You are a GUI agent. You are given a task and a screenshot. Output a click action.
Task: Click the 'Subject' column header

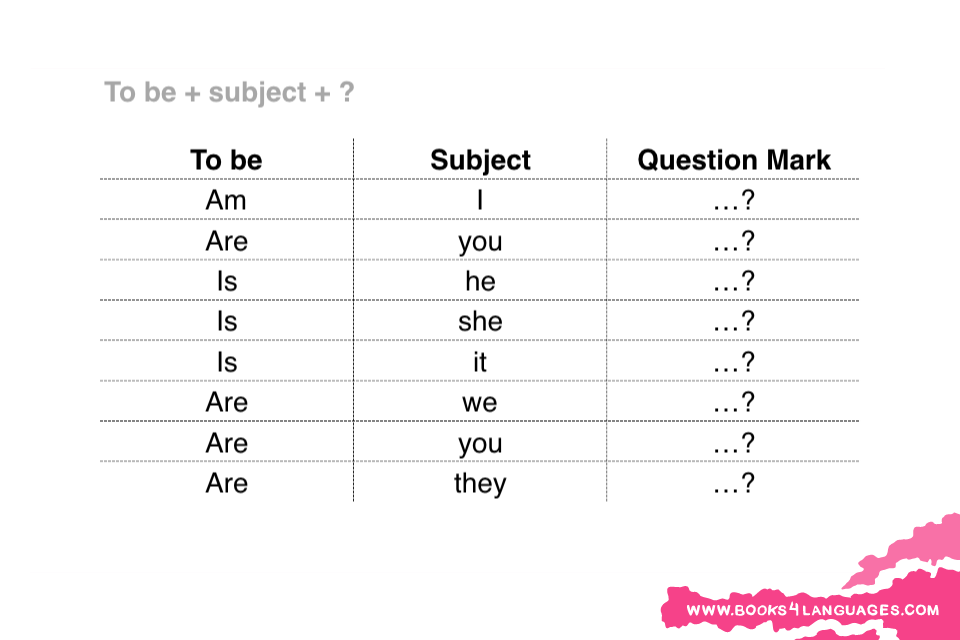480,160
